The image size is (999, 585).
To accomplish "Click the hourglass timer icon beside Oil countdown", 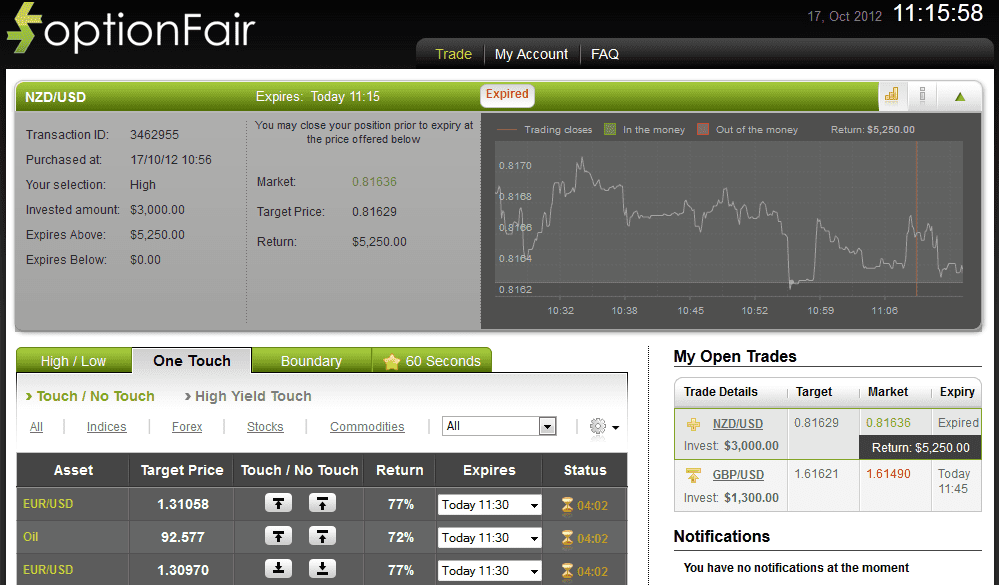I will click(x=567, y=537).
